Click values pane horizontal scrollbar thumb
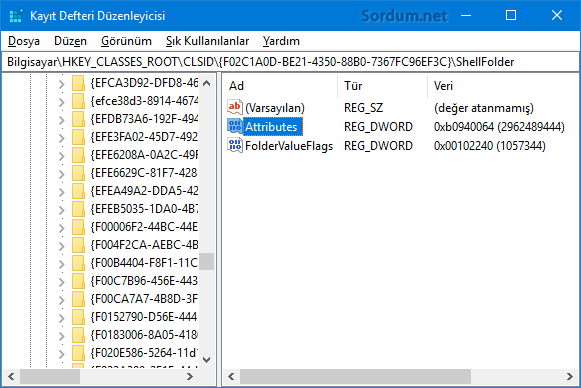581x388 pixels. coord(355,377)
